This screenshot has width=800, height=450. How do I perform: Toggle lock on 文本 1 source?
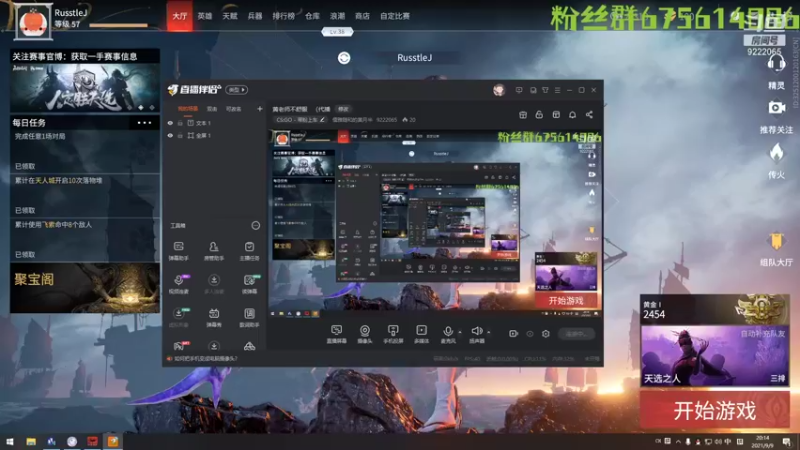pyautogui.click(x=180, y=123)
